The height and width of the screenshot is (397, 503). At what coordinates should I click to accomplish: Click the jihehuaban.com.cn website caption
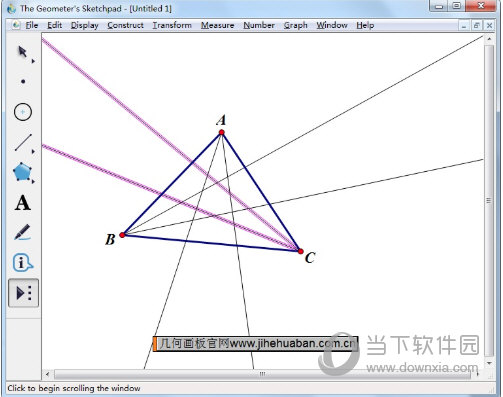pyautogui.click(x=255, y=344)
